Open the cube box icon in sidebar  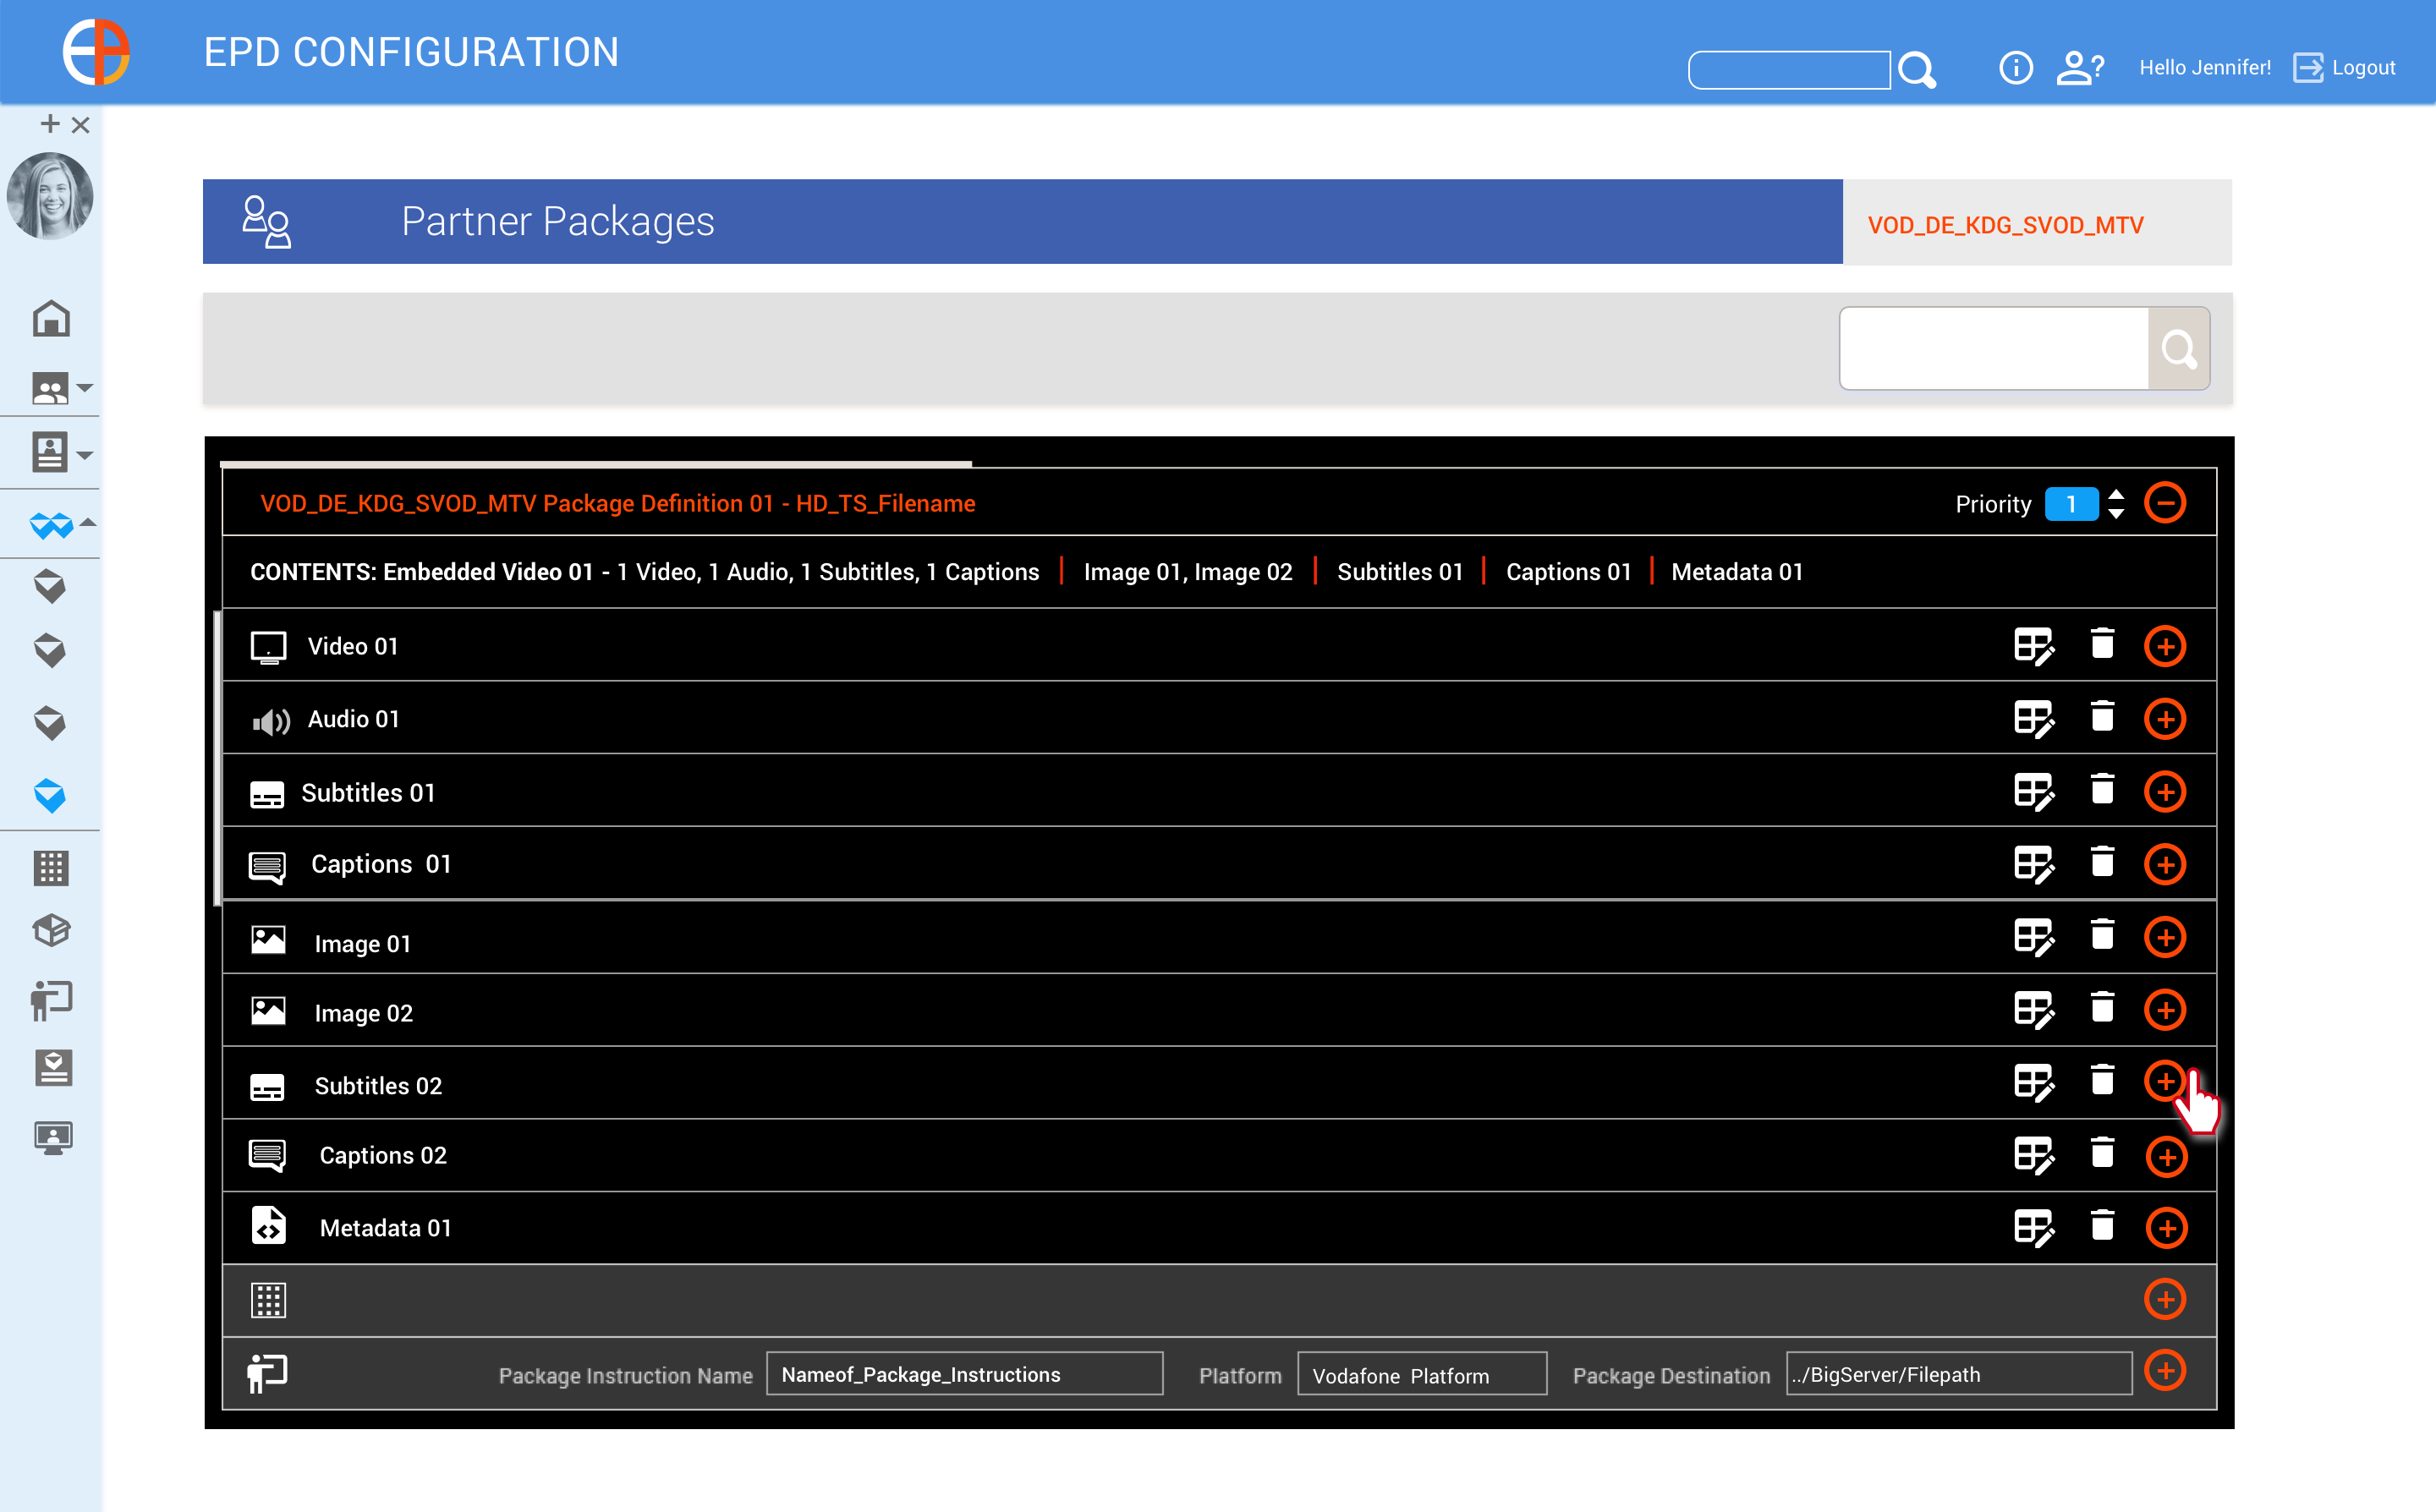pyautogui.click(x=51, y=931)
